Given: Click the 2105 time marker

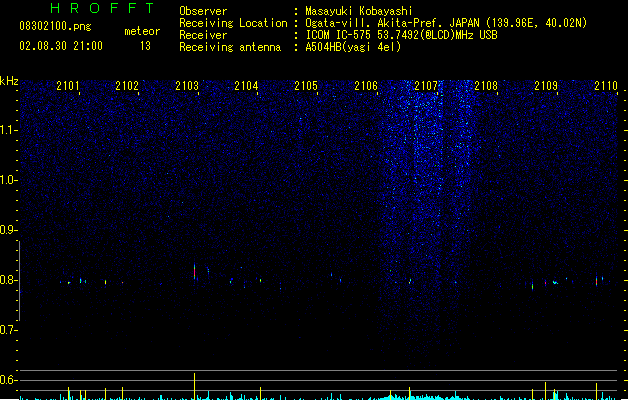Looking at the screenshot, I should coord(306,86).
